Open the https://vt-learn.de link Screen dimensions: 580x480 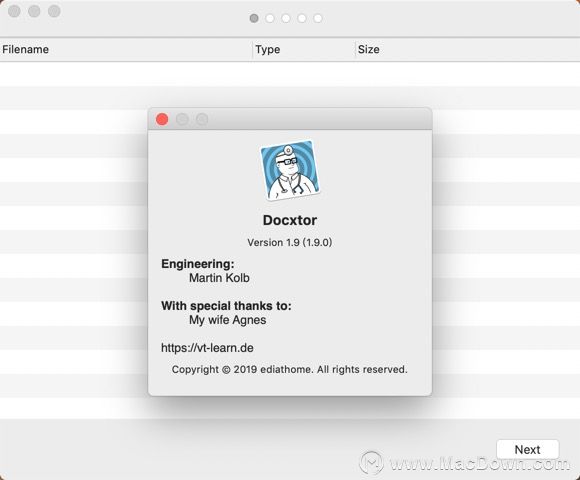coord(207,348)
